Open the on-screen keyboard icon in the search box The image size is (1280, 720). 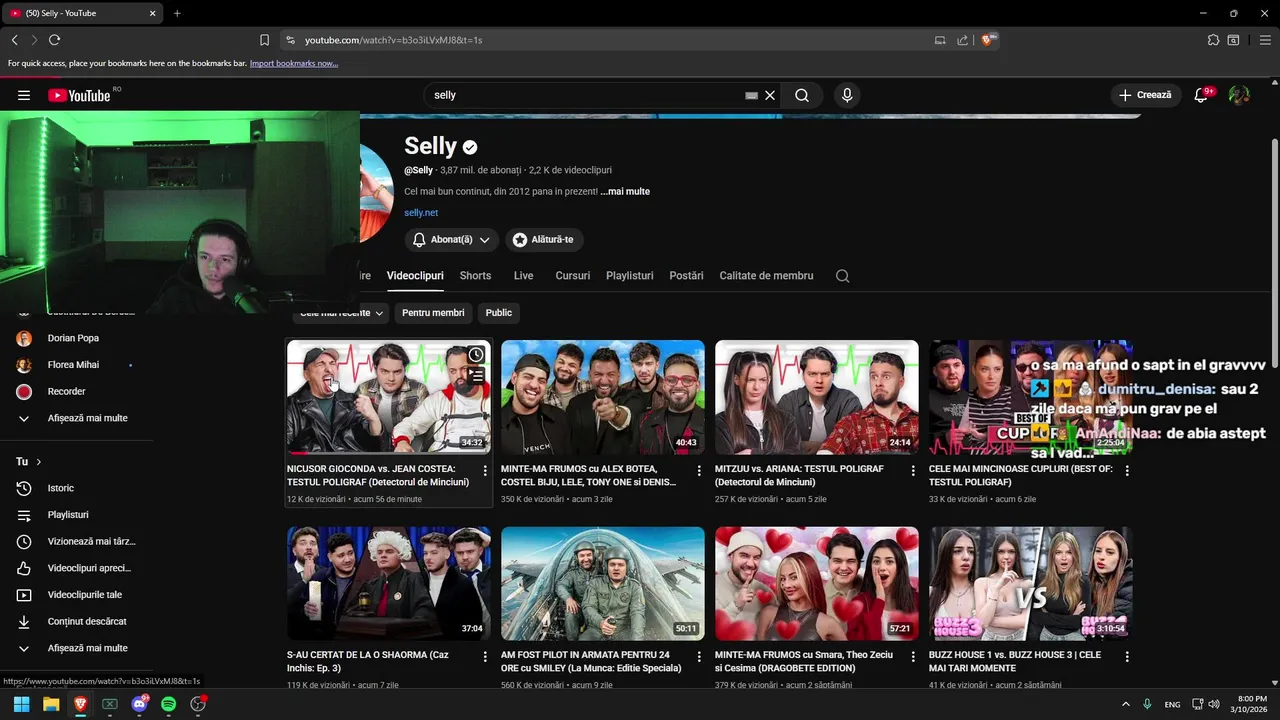(x=751, y=95)
